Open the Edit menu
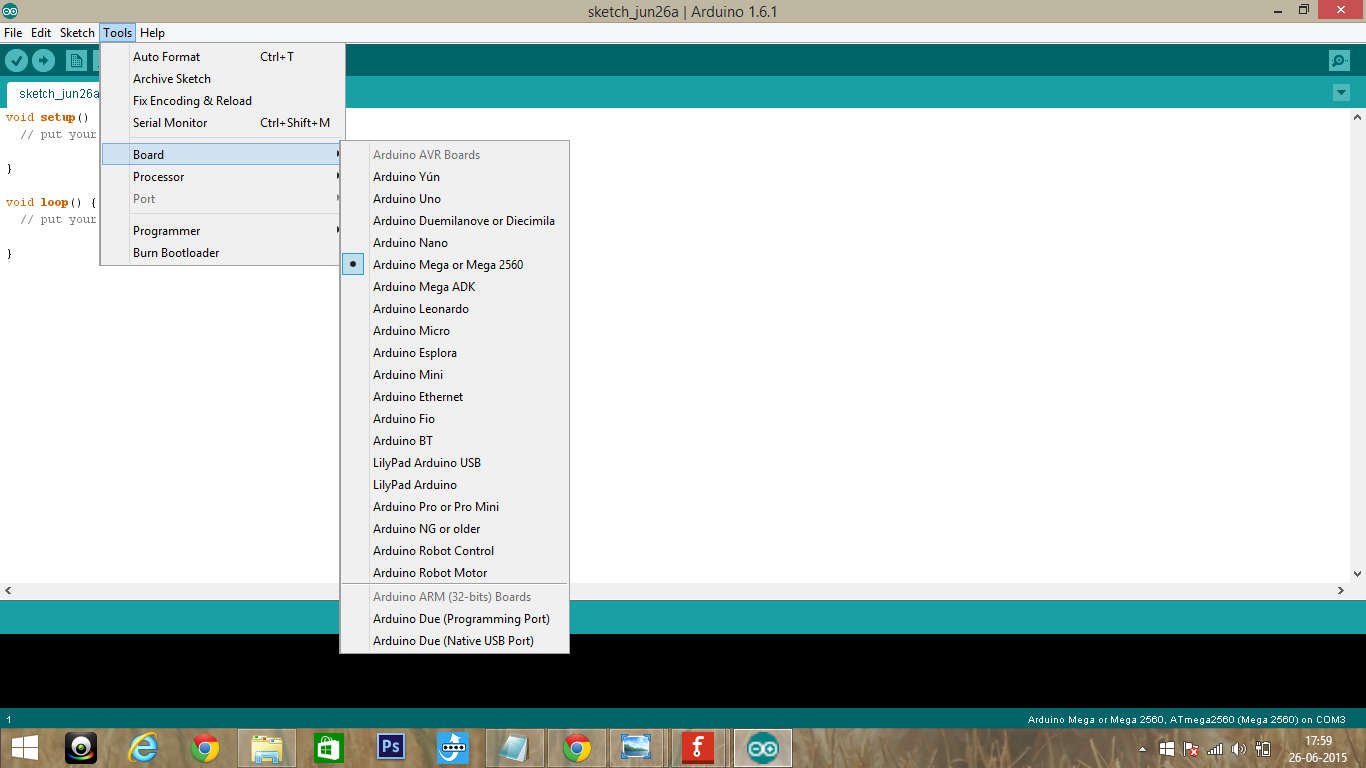 pyautogui.click(x=41, y=33)
